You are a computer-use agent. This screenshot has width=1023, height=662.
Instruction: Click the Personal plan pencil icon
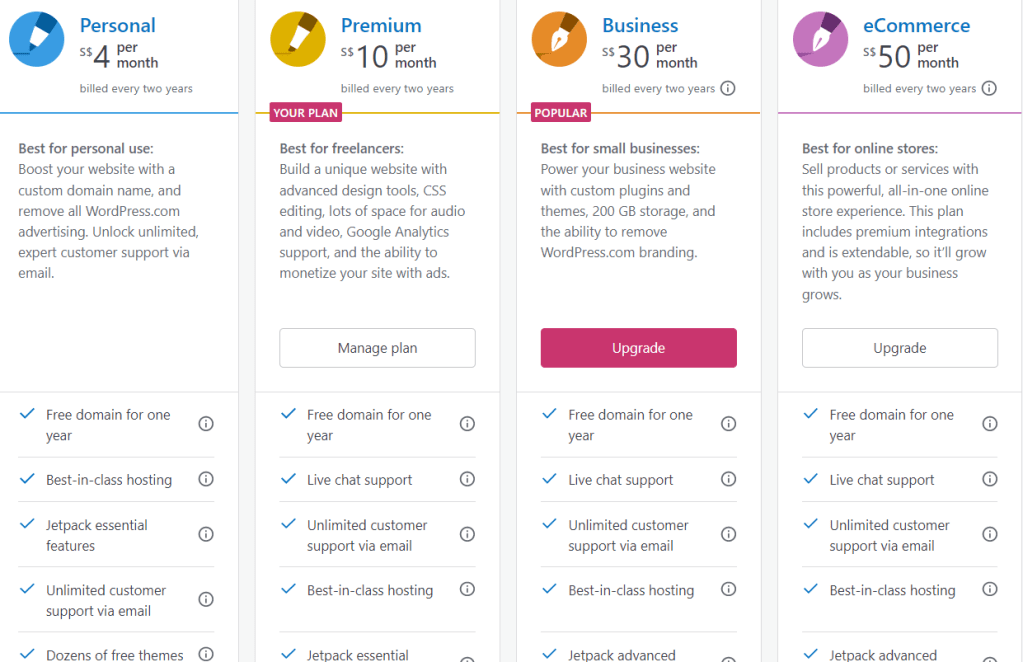[x=37, y=39]
